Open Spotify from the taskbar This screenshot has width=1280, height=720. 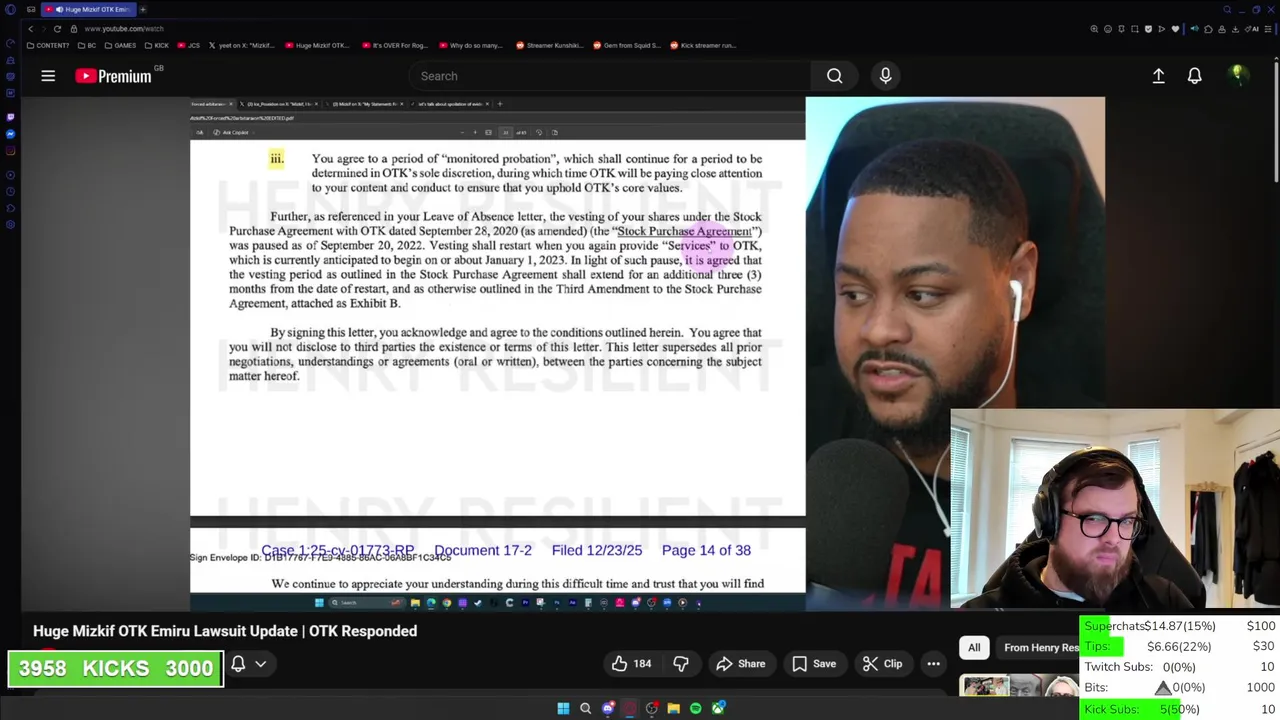pyautogui.click(x=695, y=708)
